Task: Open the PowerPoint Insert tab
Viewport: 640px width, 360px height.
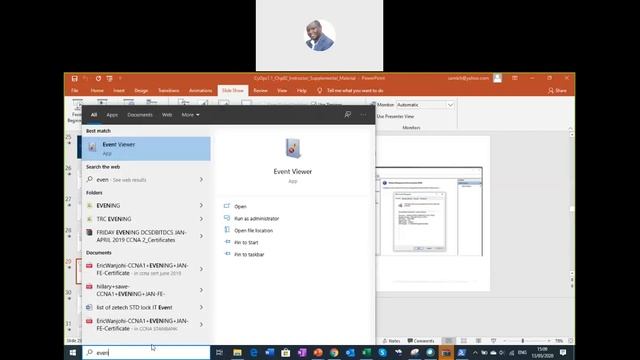Action: pos(119,91)
